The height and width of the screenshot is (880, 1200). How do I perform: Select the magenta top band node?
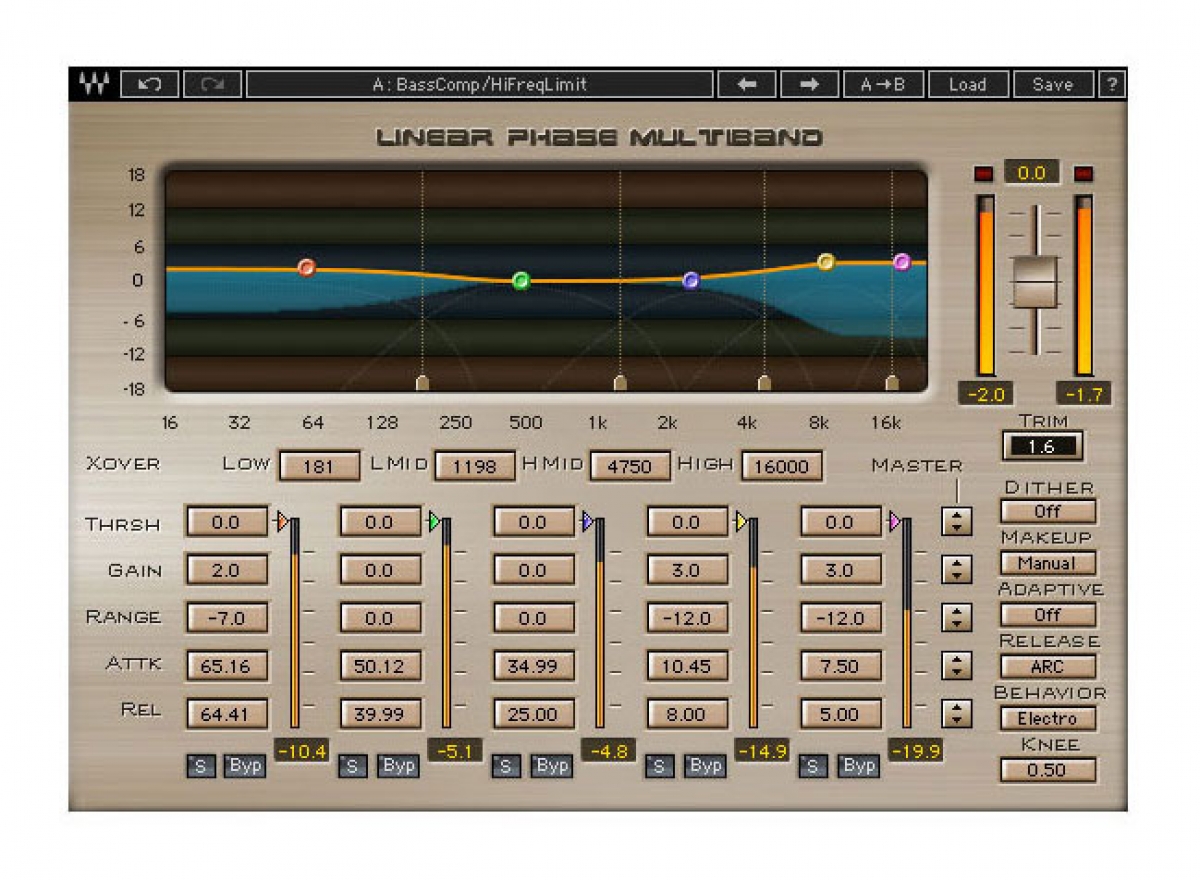point(902,262)
